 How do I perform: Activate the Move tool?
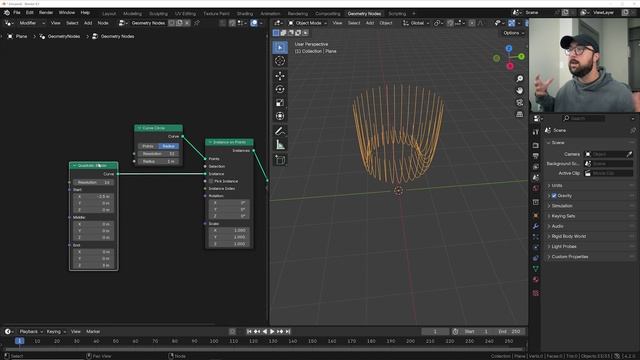(x=280, y=76)
